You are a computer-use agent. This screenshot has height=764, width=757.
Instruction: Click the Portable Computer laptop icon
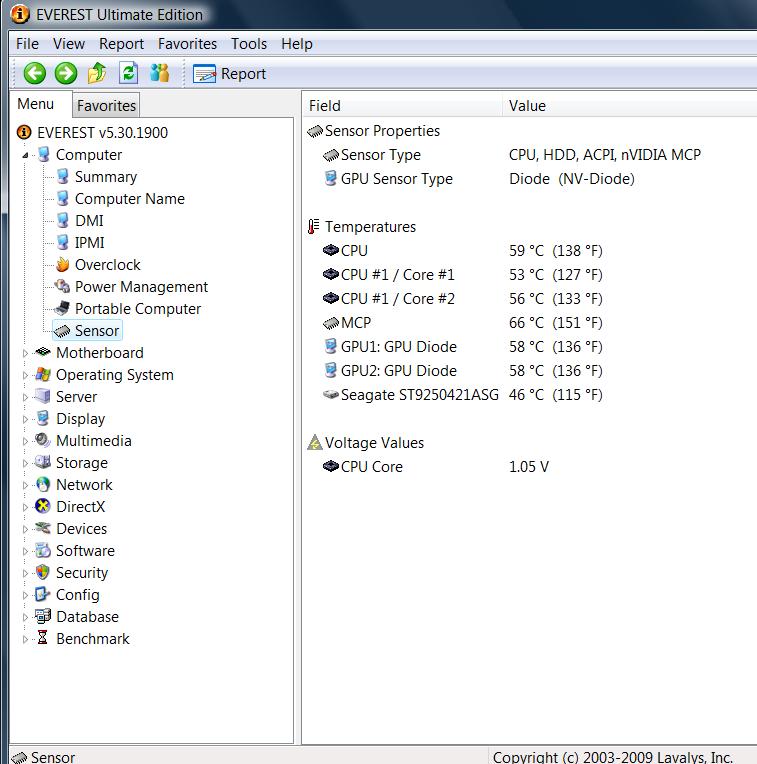tap(62, 308)
